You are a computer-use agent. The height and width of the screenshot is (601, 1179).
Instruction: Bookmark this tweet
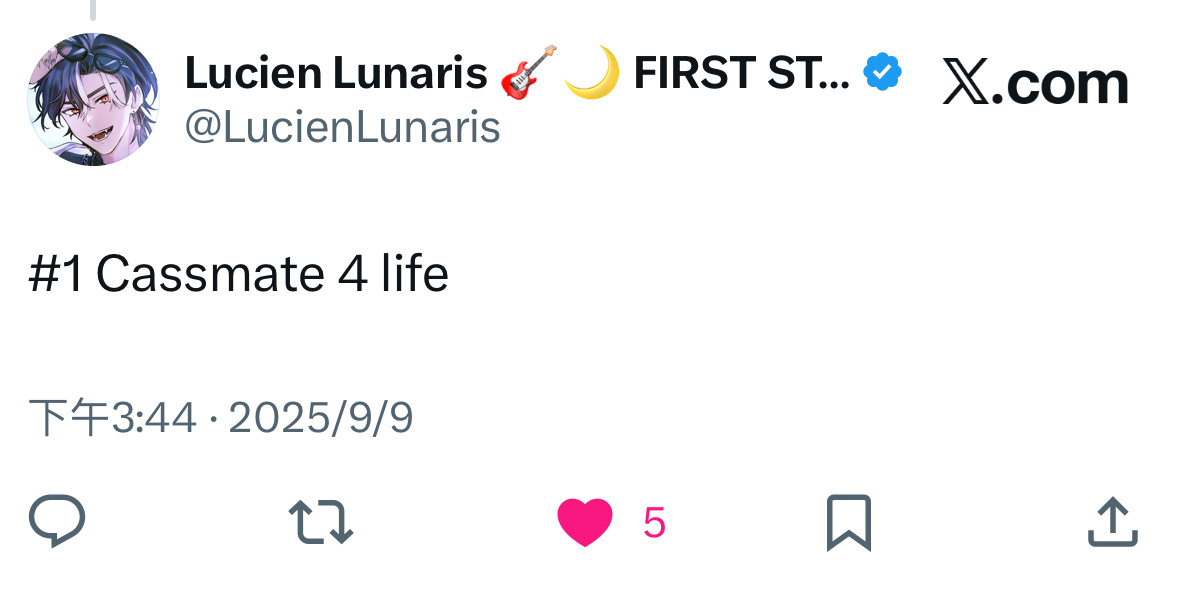[848, 522]
